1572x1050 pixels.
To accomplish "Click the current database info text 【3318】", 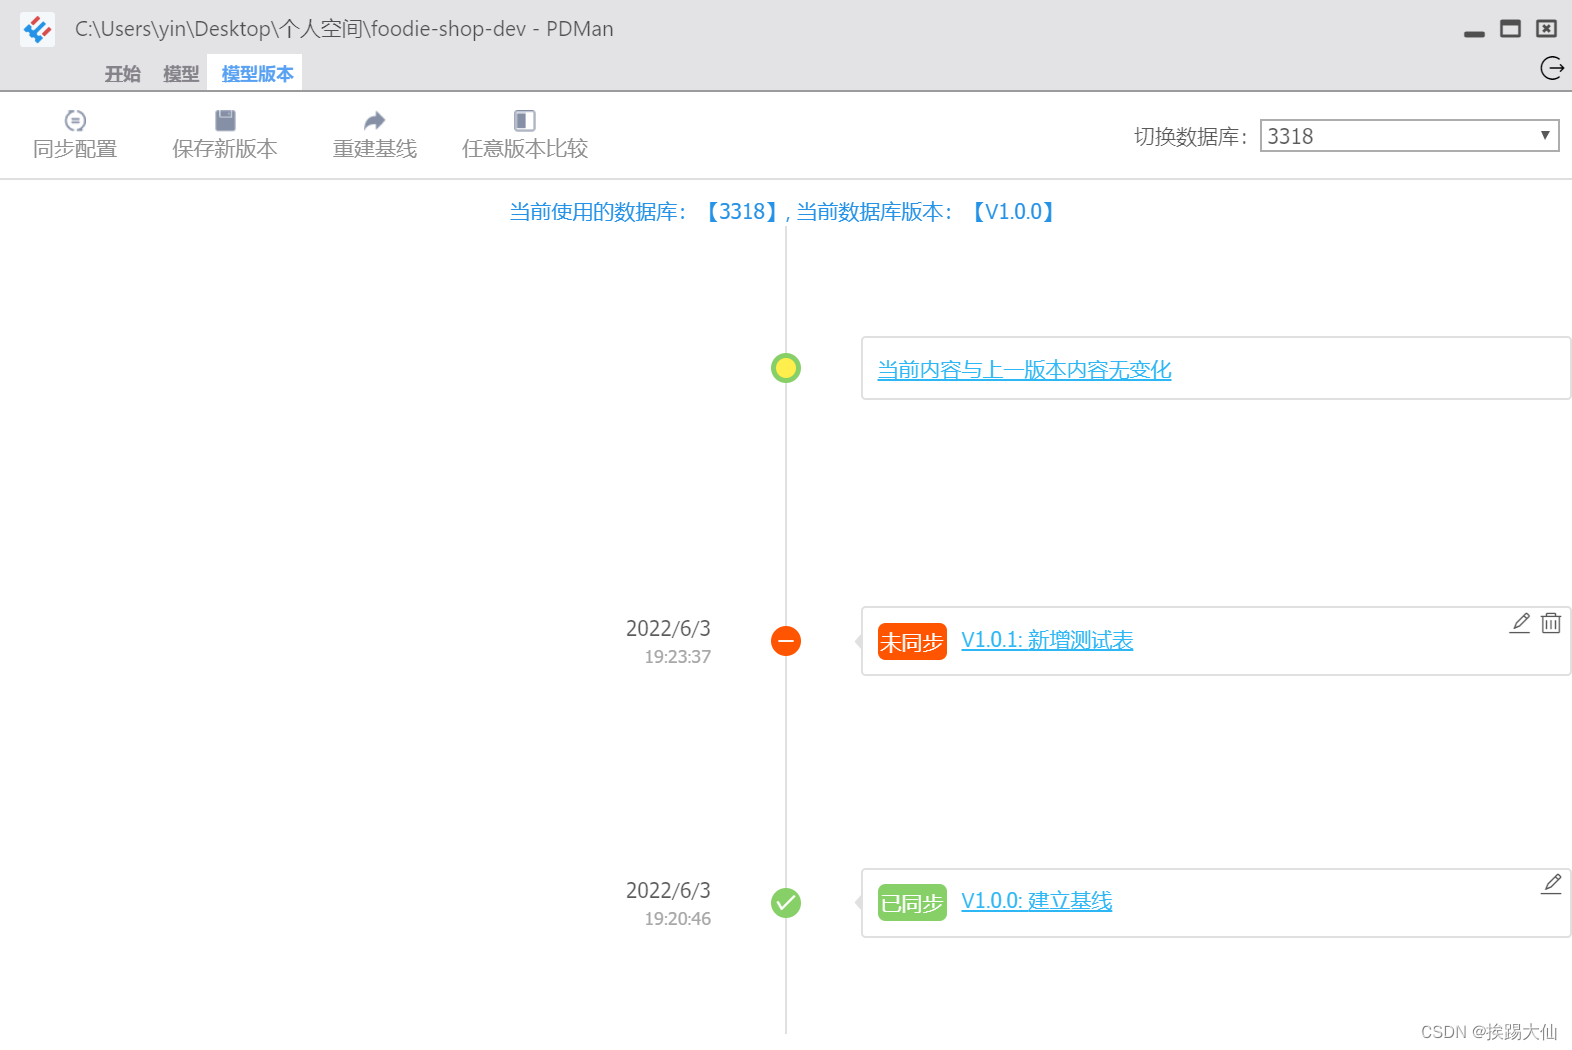I will pyautogui.click(x=741, y=212).
